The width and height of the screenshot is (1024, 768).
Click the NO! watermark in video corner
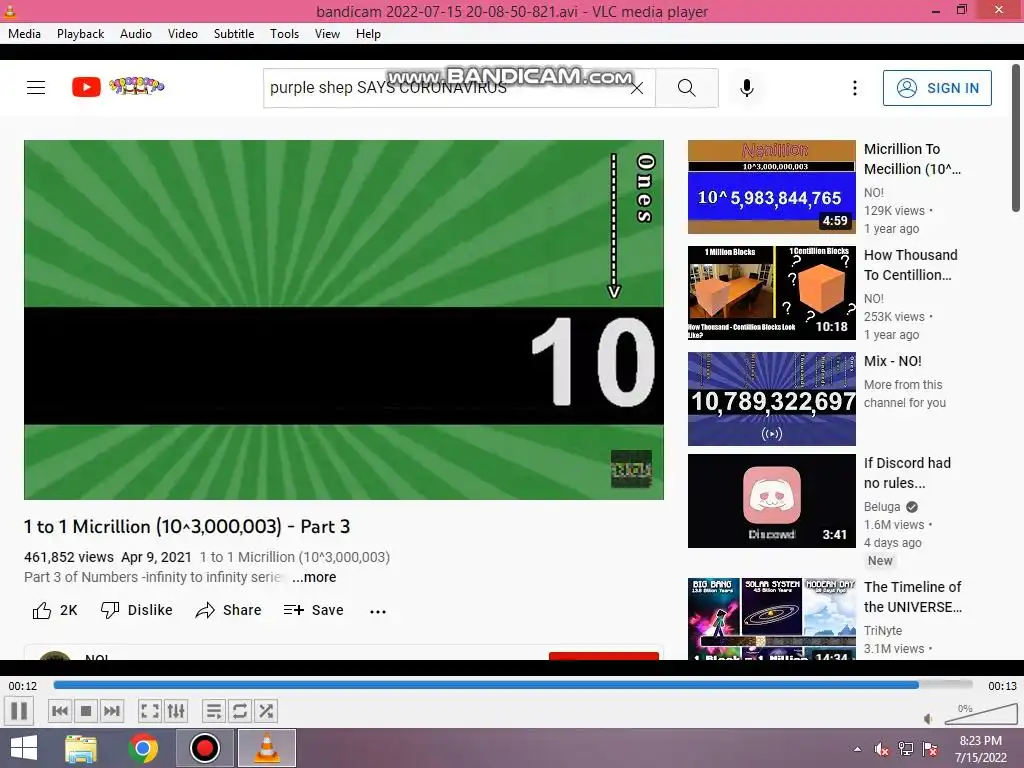(631, 468)
